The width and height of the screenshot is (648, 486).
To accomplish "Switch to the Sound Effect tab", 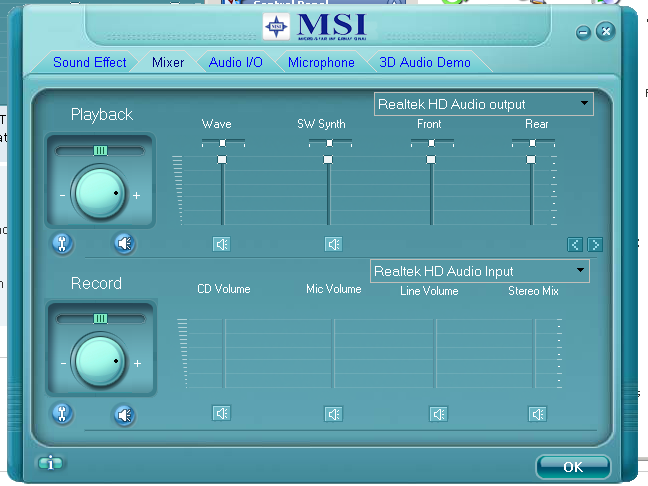I will 90,62.
